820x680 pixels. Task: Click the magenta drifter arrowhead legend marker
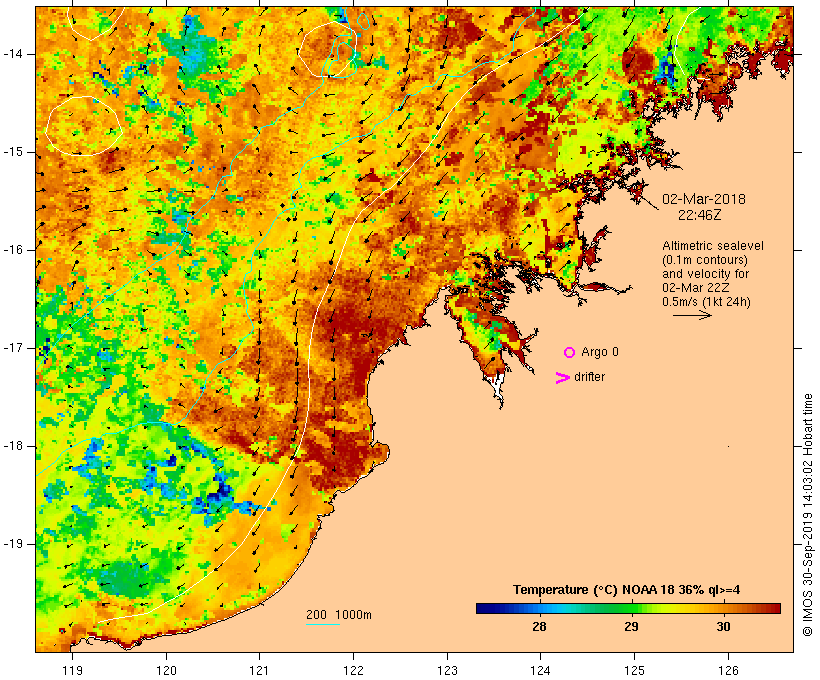(562, 378)
